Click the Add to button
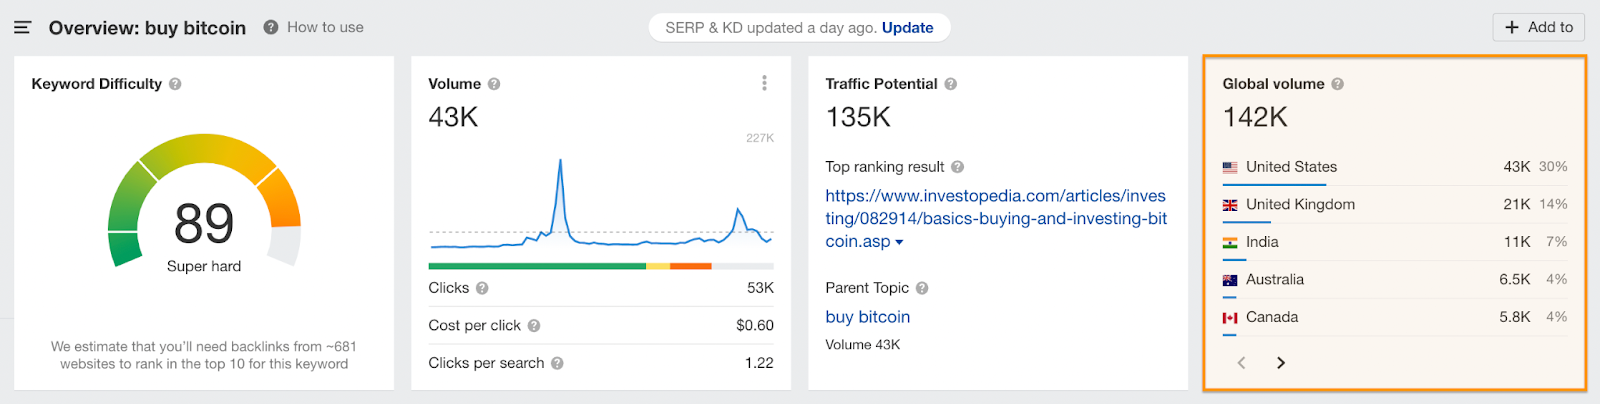This screenshot has width=1600, height=404. 1538,27
